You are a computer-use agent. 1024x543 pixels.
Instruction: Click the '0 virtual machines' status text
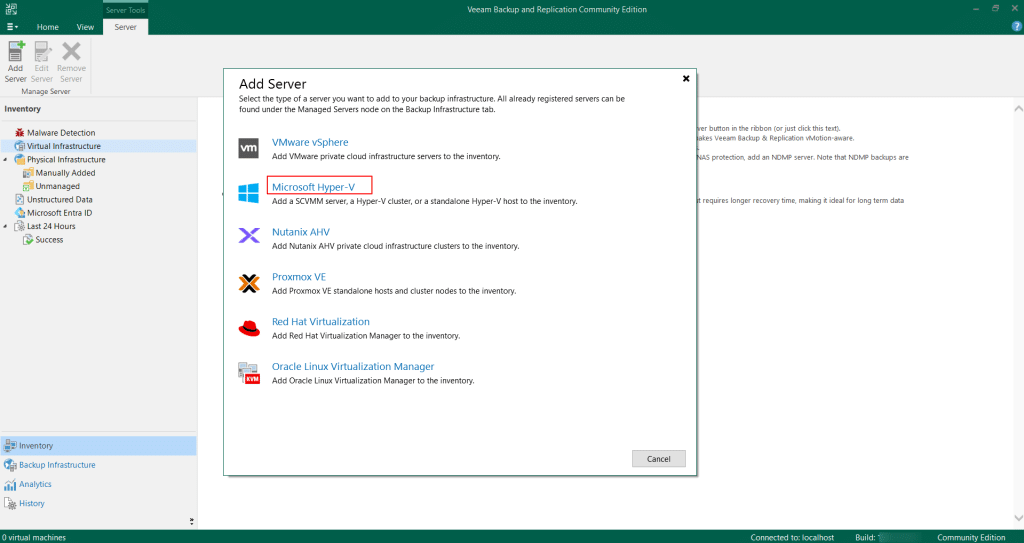tap(34, 537)
